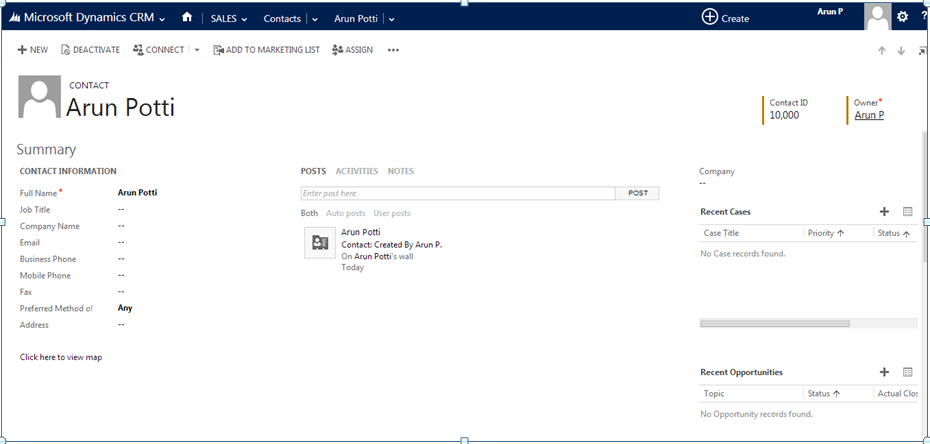This screenshot has height=444, width=930.
Task: Expand the Arun Potti record chevron
Action: [x=391, y=19]
